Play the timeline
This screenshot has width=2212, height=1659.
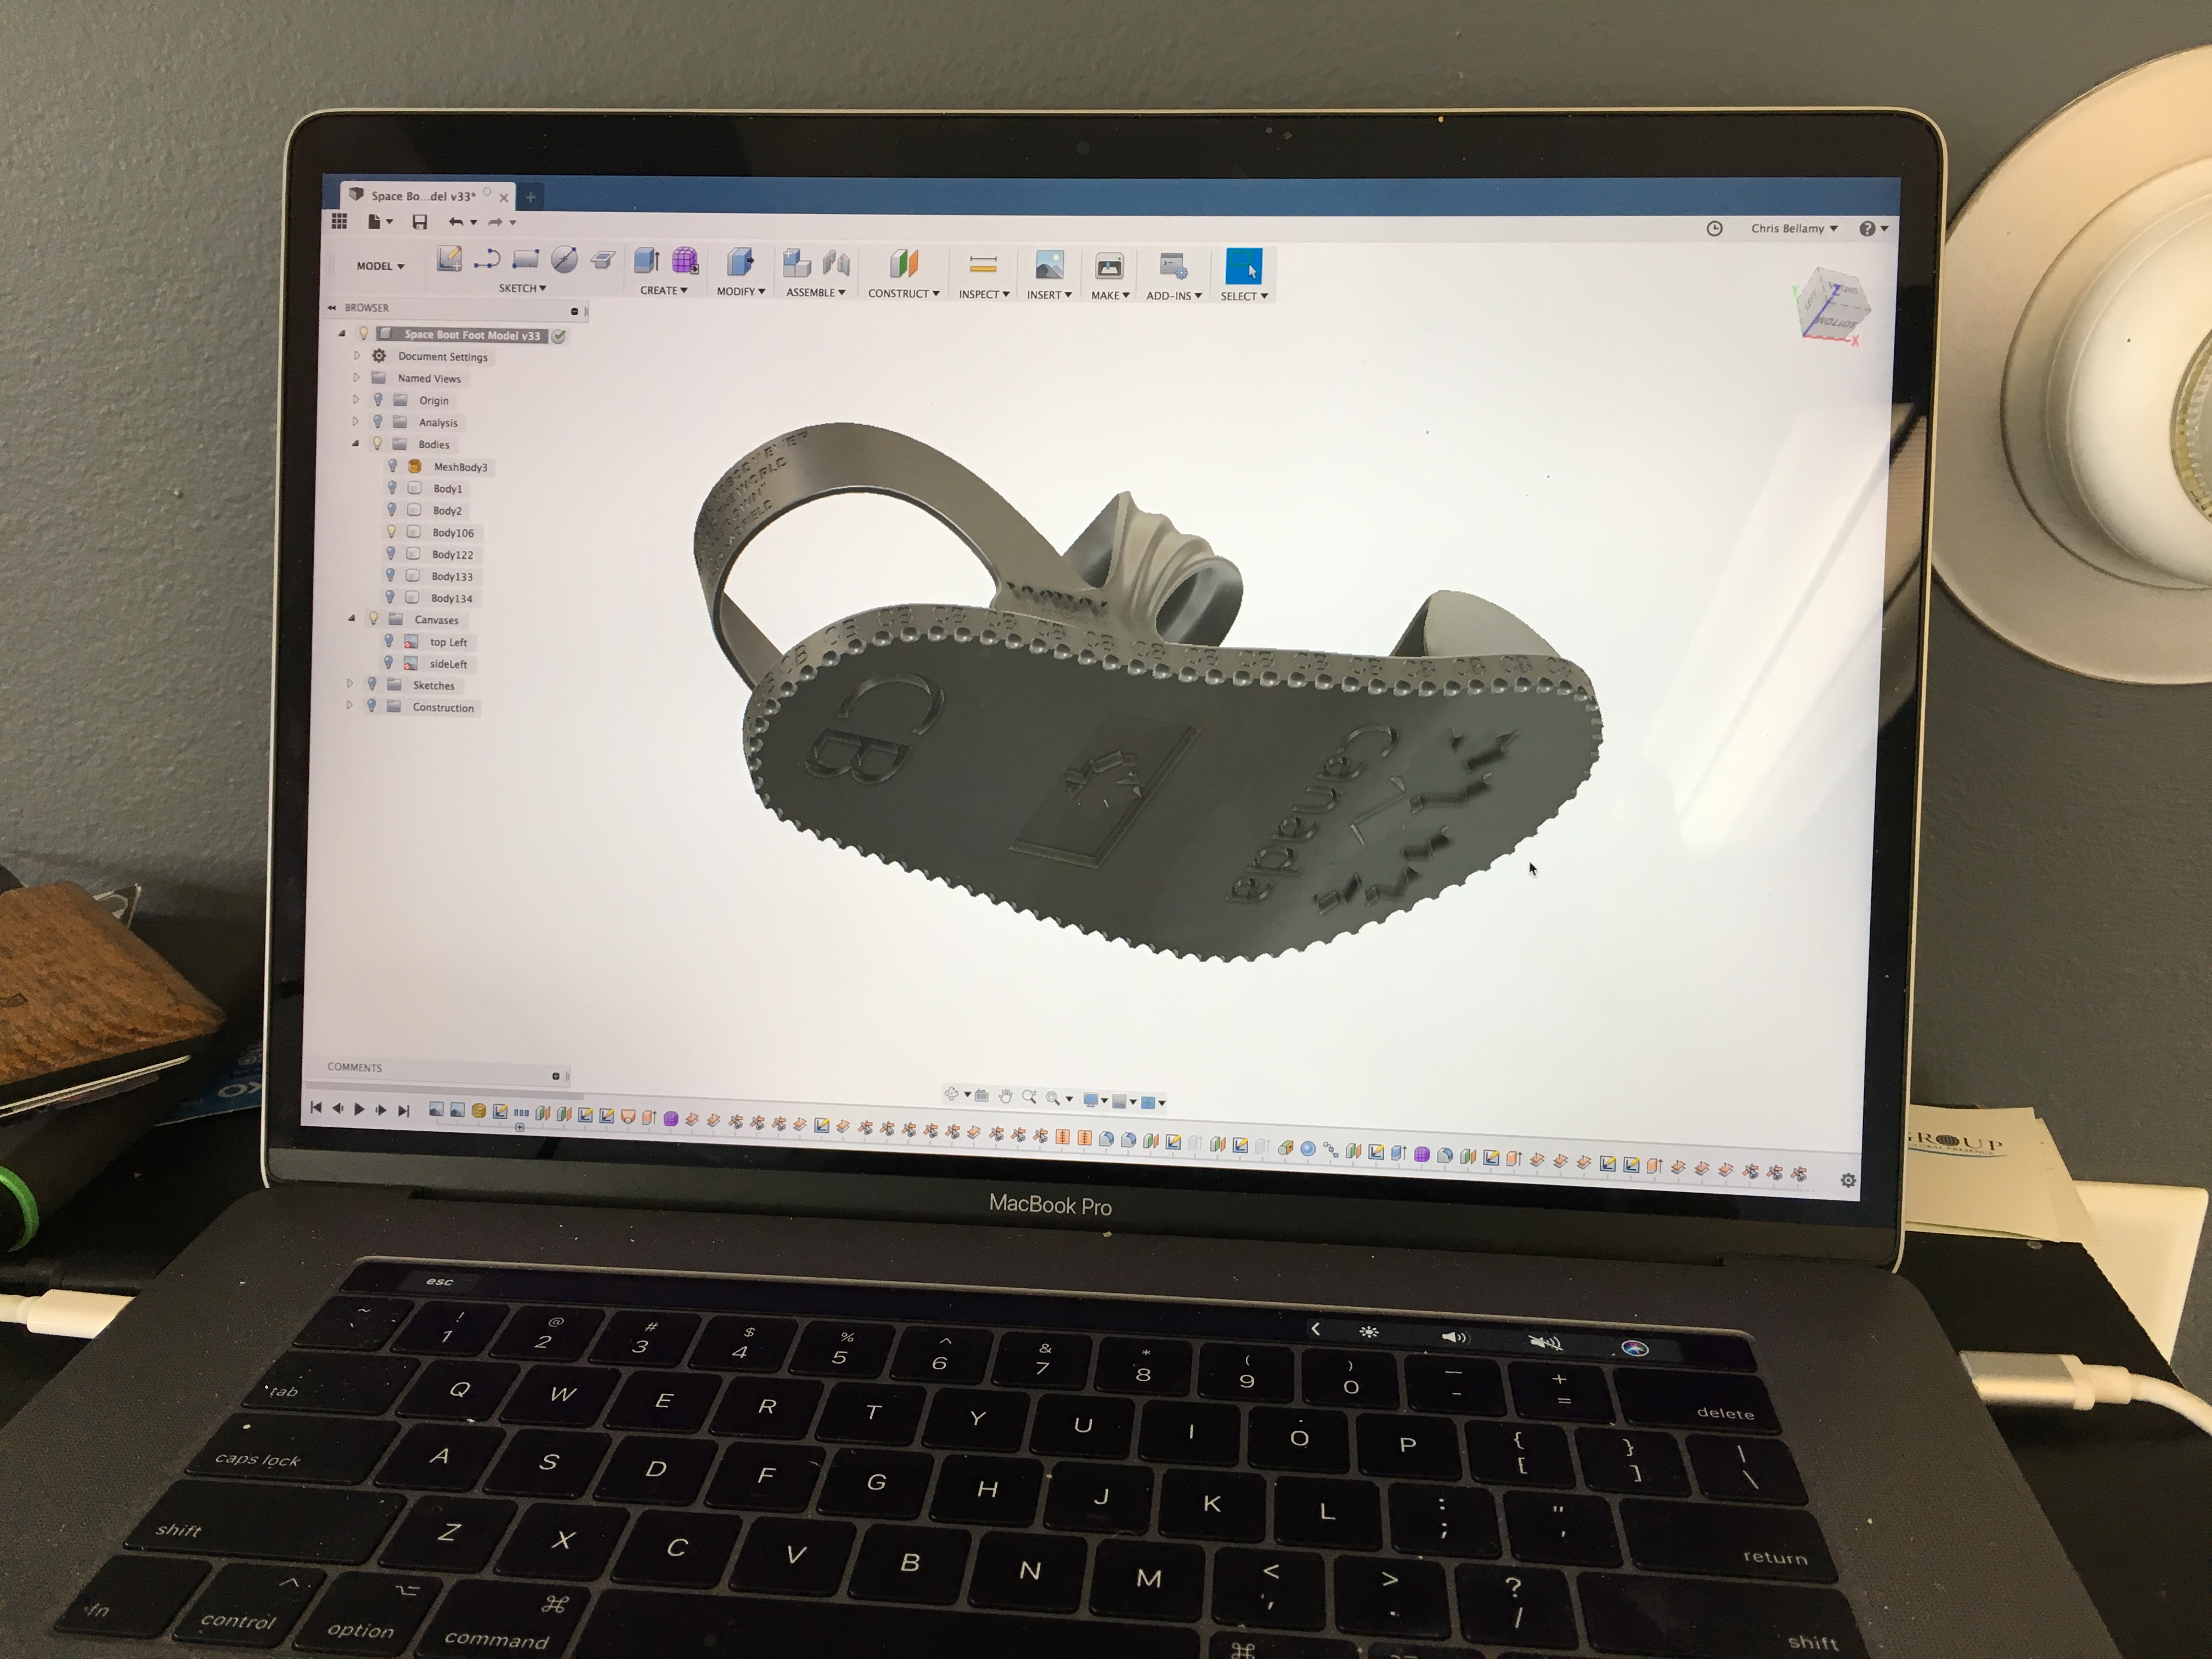(359, 1109)
